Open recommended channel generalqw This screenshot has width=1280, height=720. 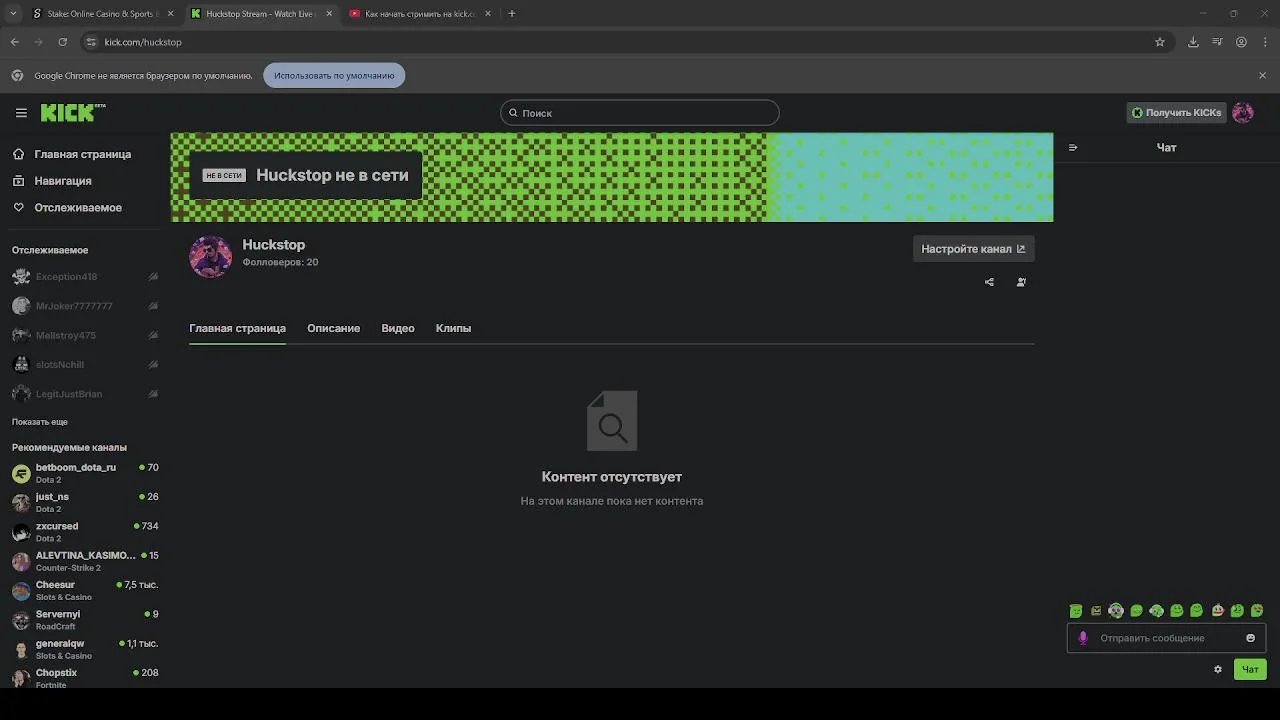(85, 649)
